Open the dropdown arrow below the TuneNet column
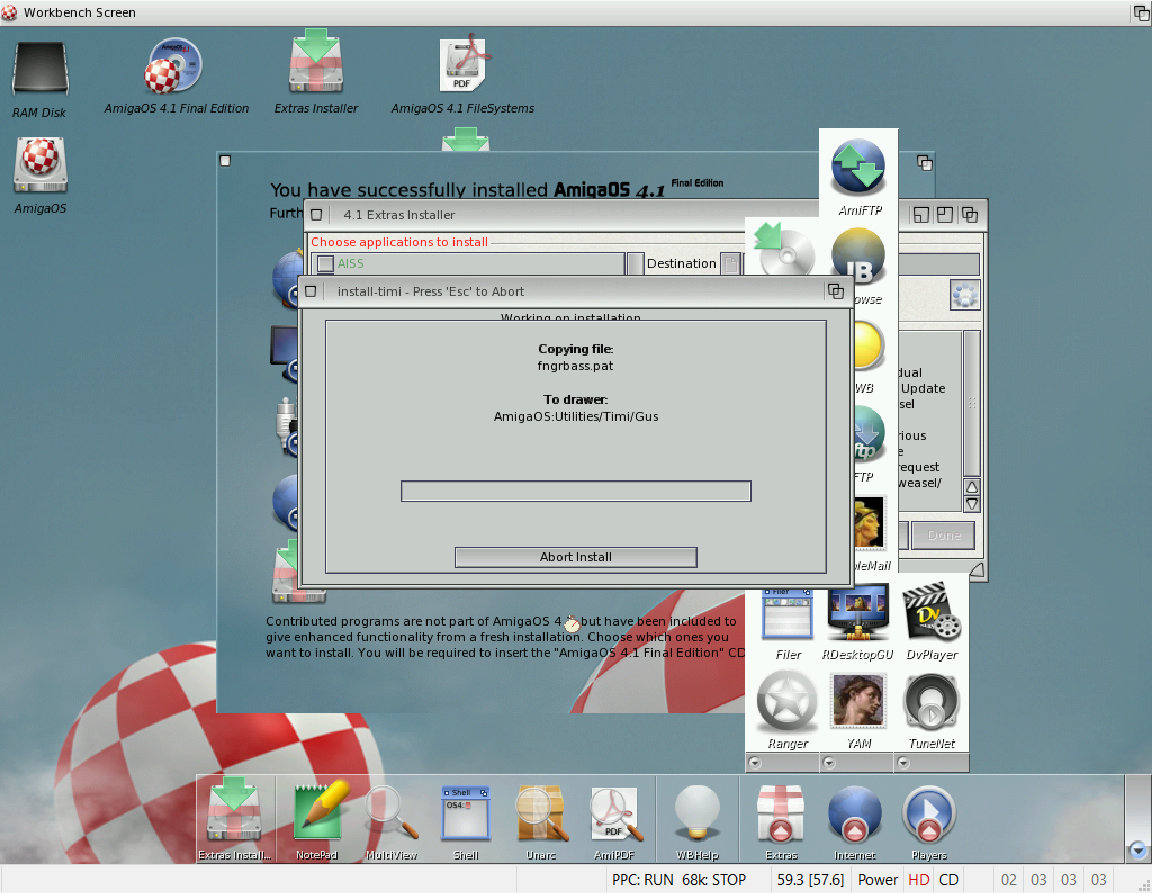The height and width of the screenshot is (893, 1152). pos(904,763)
